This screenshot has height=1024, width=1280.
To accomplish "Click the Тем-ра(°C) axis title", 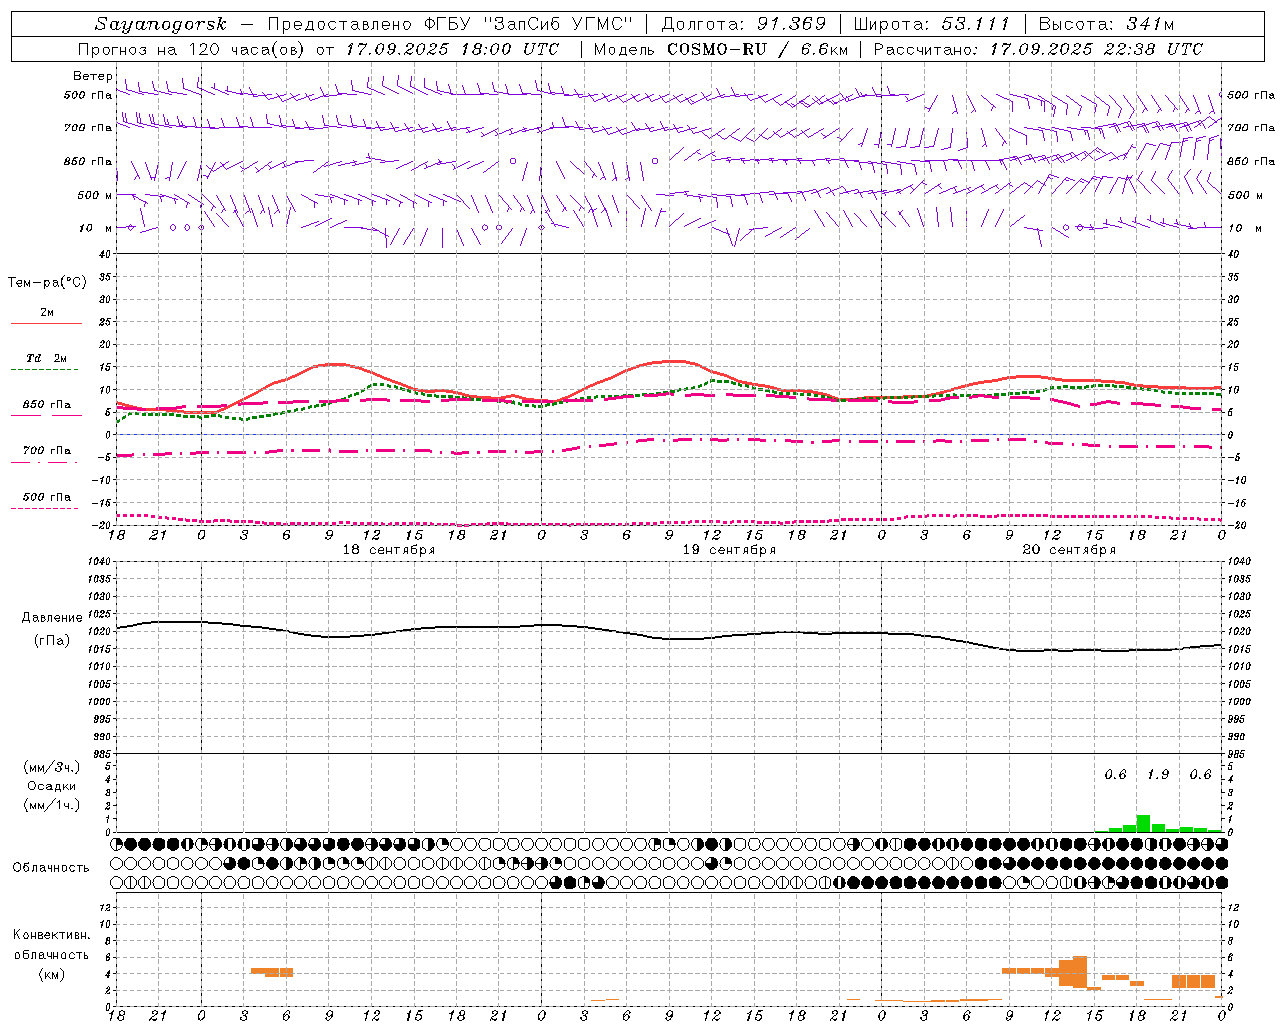I will click(47, 283).
